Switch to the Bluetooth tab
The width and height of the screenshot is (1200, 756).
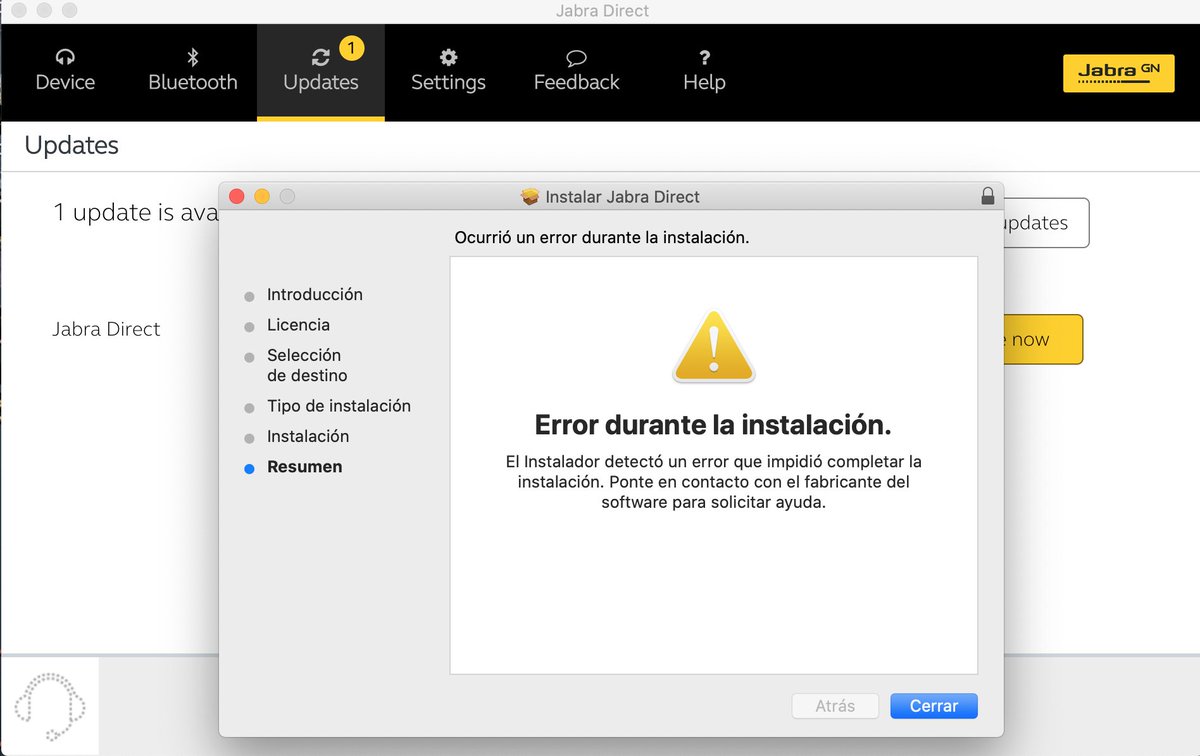click(x=193, y=72)
